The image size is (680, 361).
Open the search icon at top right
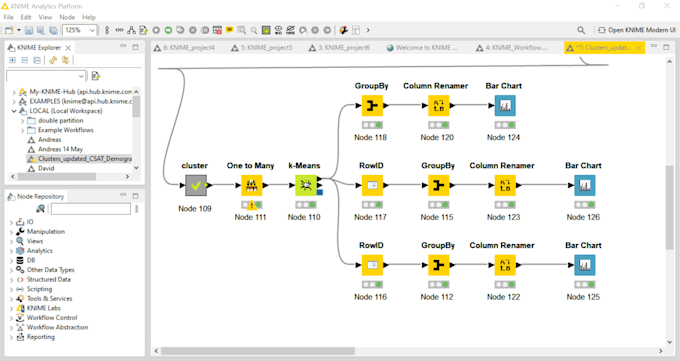click(581, 30)
